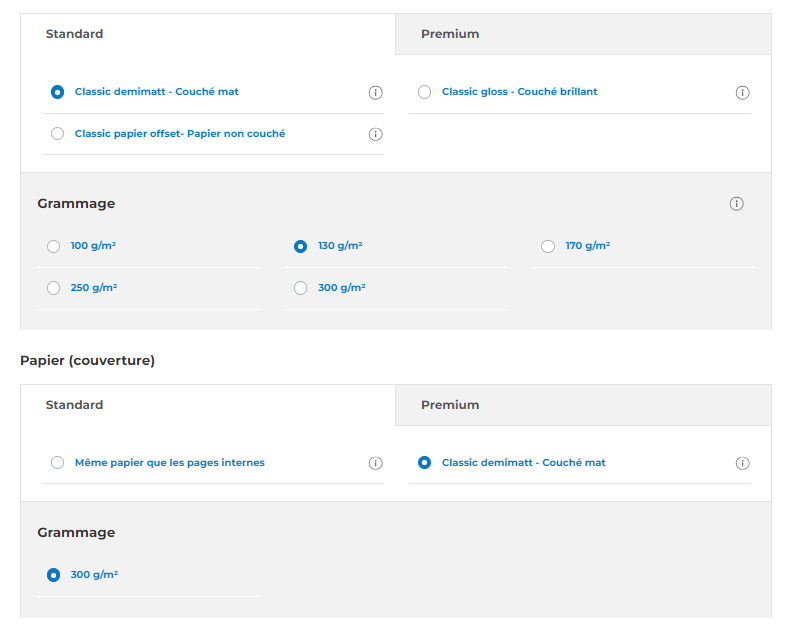Show info for Classic gloss - Couché brillant
Image resolution: width=793 pixels, height=636 pixels.
pyautogui.click(x=742, y=93)
